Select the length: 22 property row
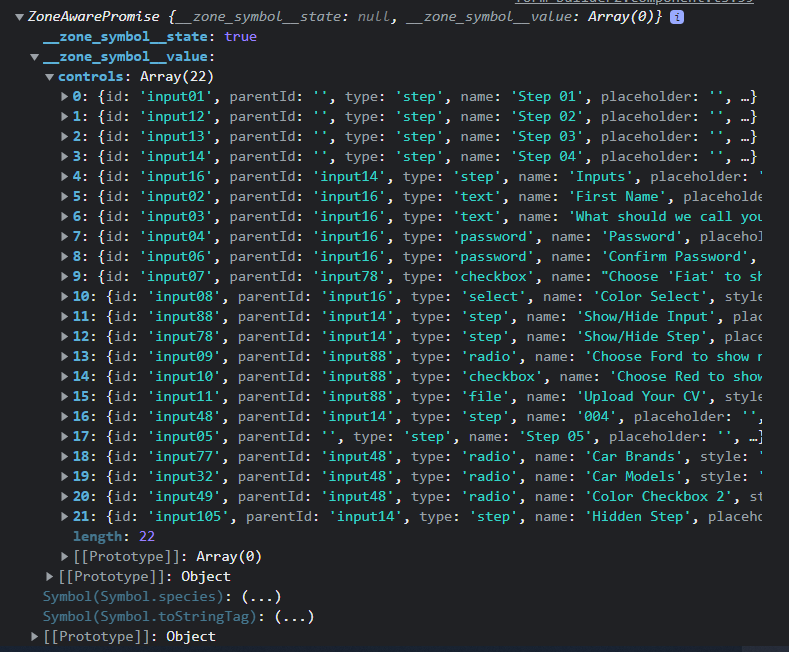Screen dimensions: 789x652 click(x=114, y=537)
